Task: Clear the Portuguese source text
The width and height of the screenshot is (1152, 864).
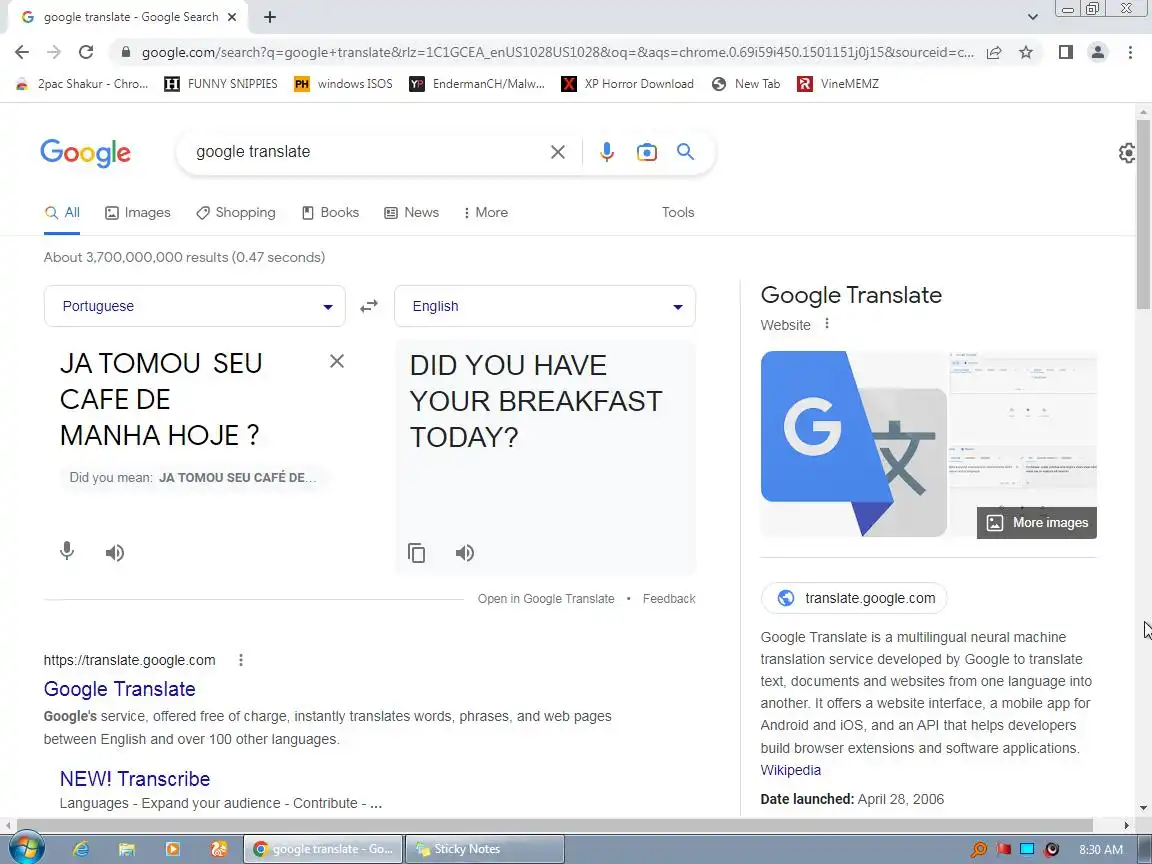Action: [336, 361]
